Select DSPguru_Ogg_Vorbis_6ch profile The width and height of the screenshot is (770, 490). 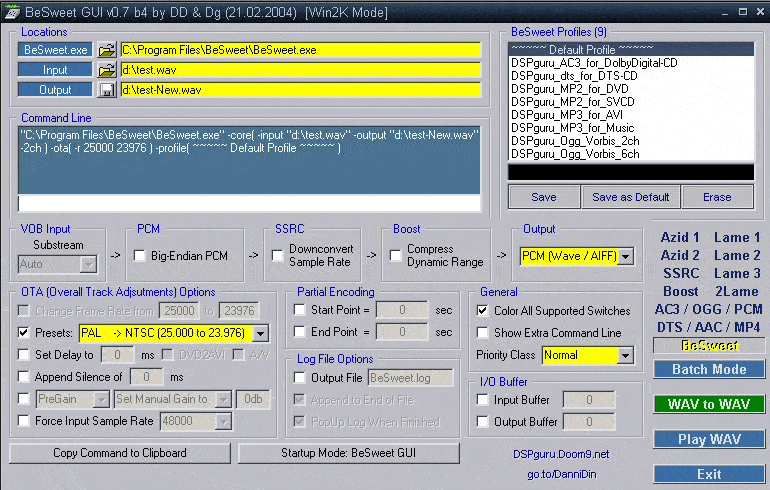(x=631, y=154)
